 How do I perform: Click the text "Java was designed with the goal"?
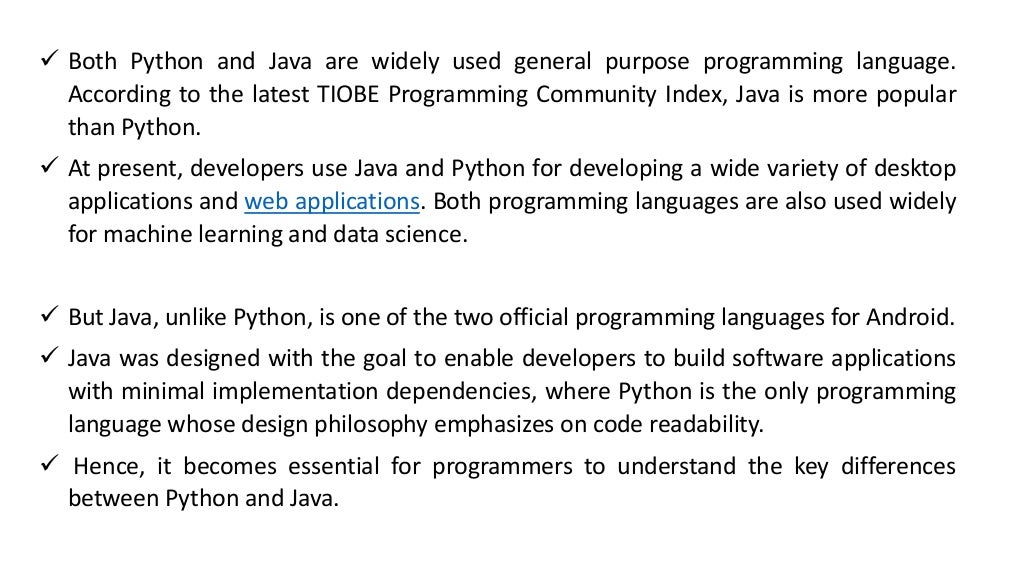(239, 359)
